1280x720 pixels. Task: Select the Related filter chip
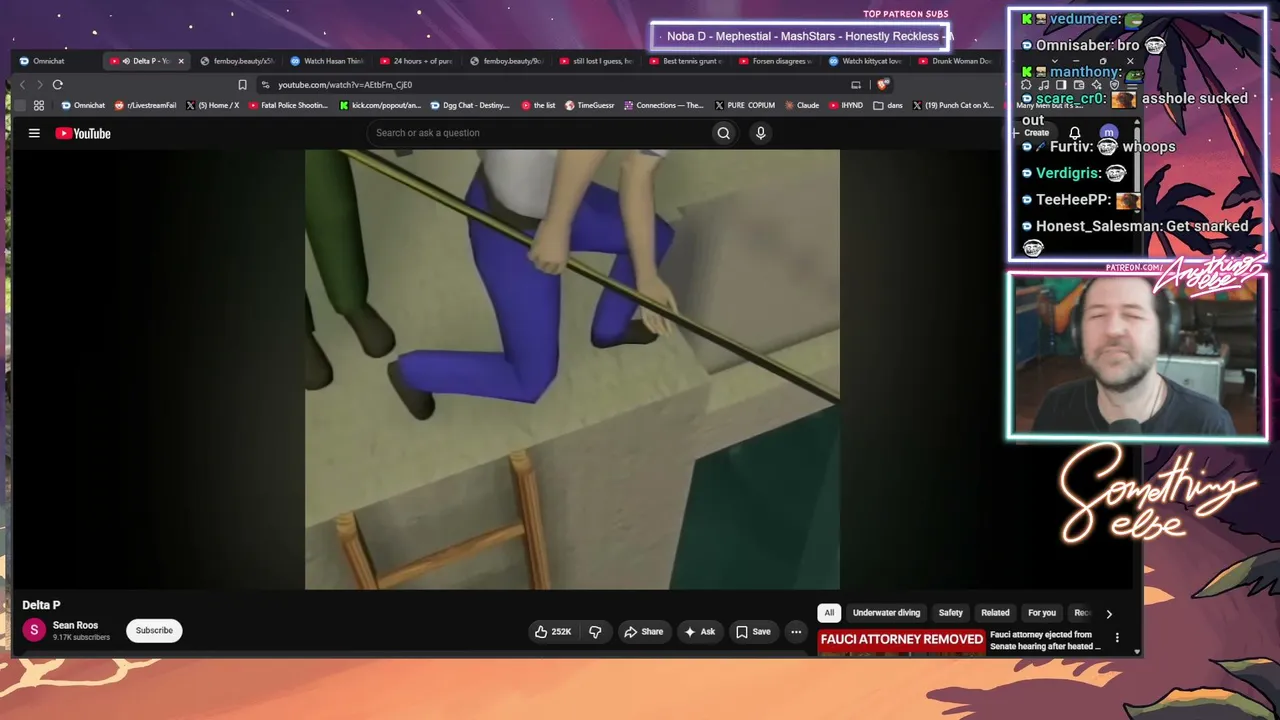tap(995, 613)
